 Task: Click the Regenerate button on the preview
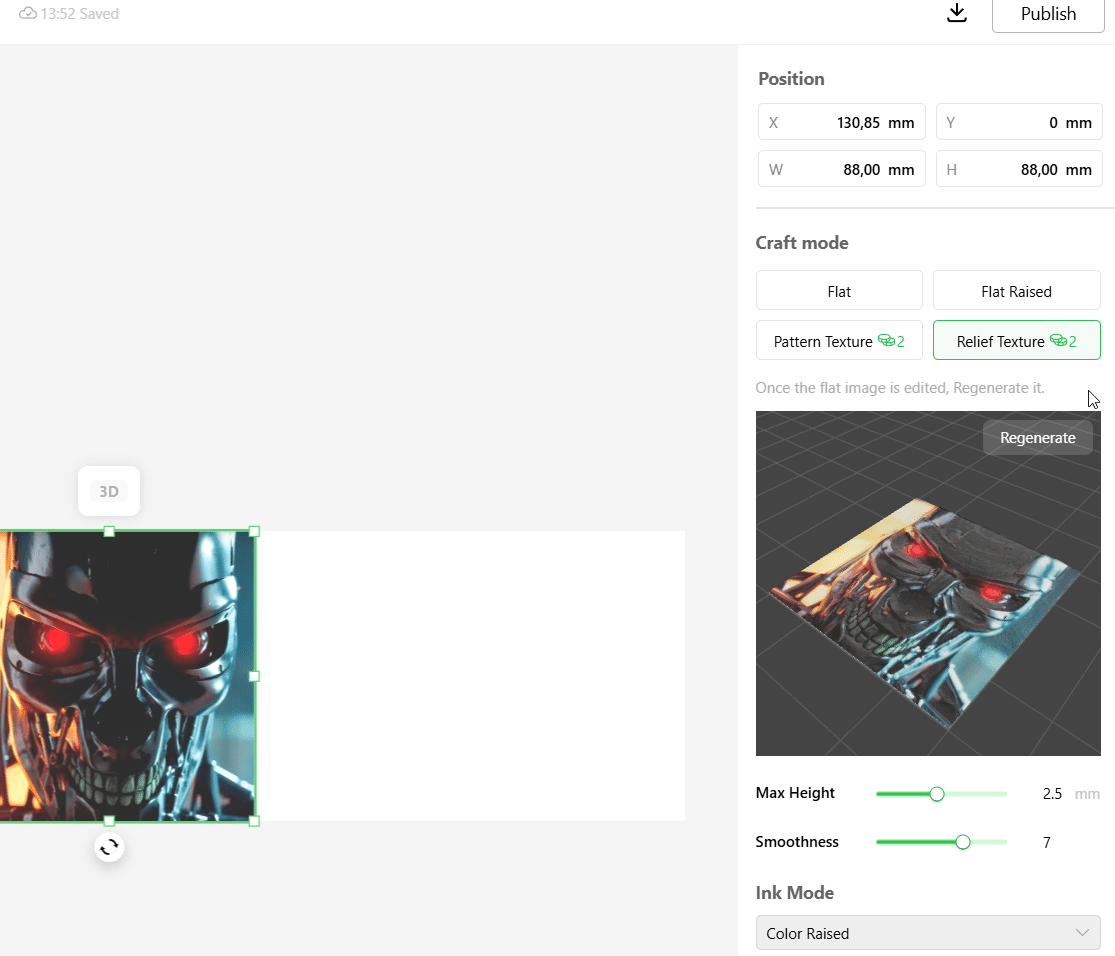tap(1037, 437)
